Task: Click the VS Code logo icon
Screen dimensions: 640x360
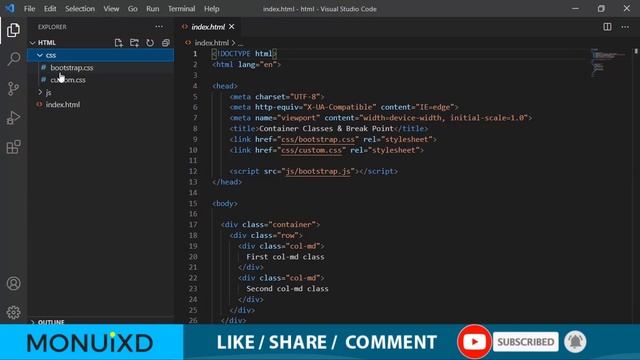Action: tap(10, 8)
